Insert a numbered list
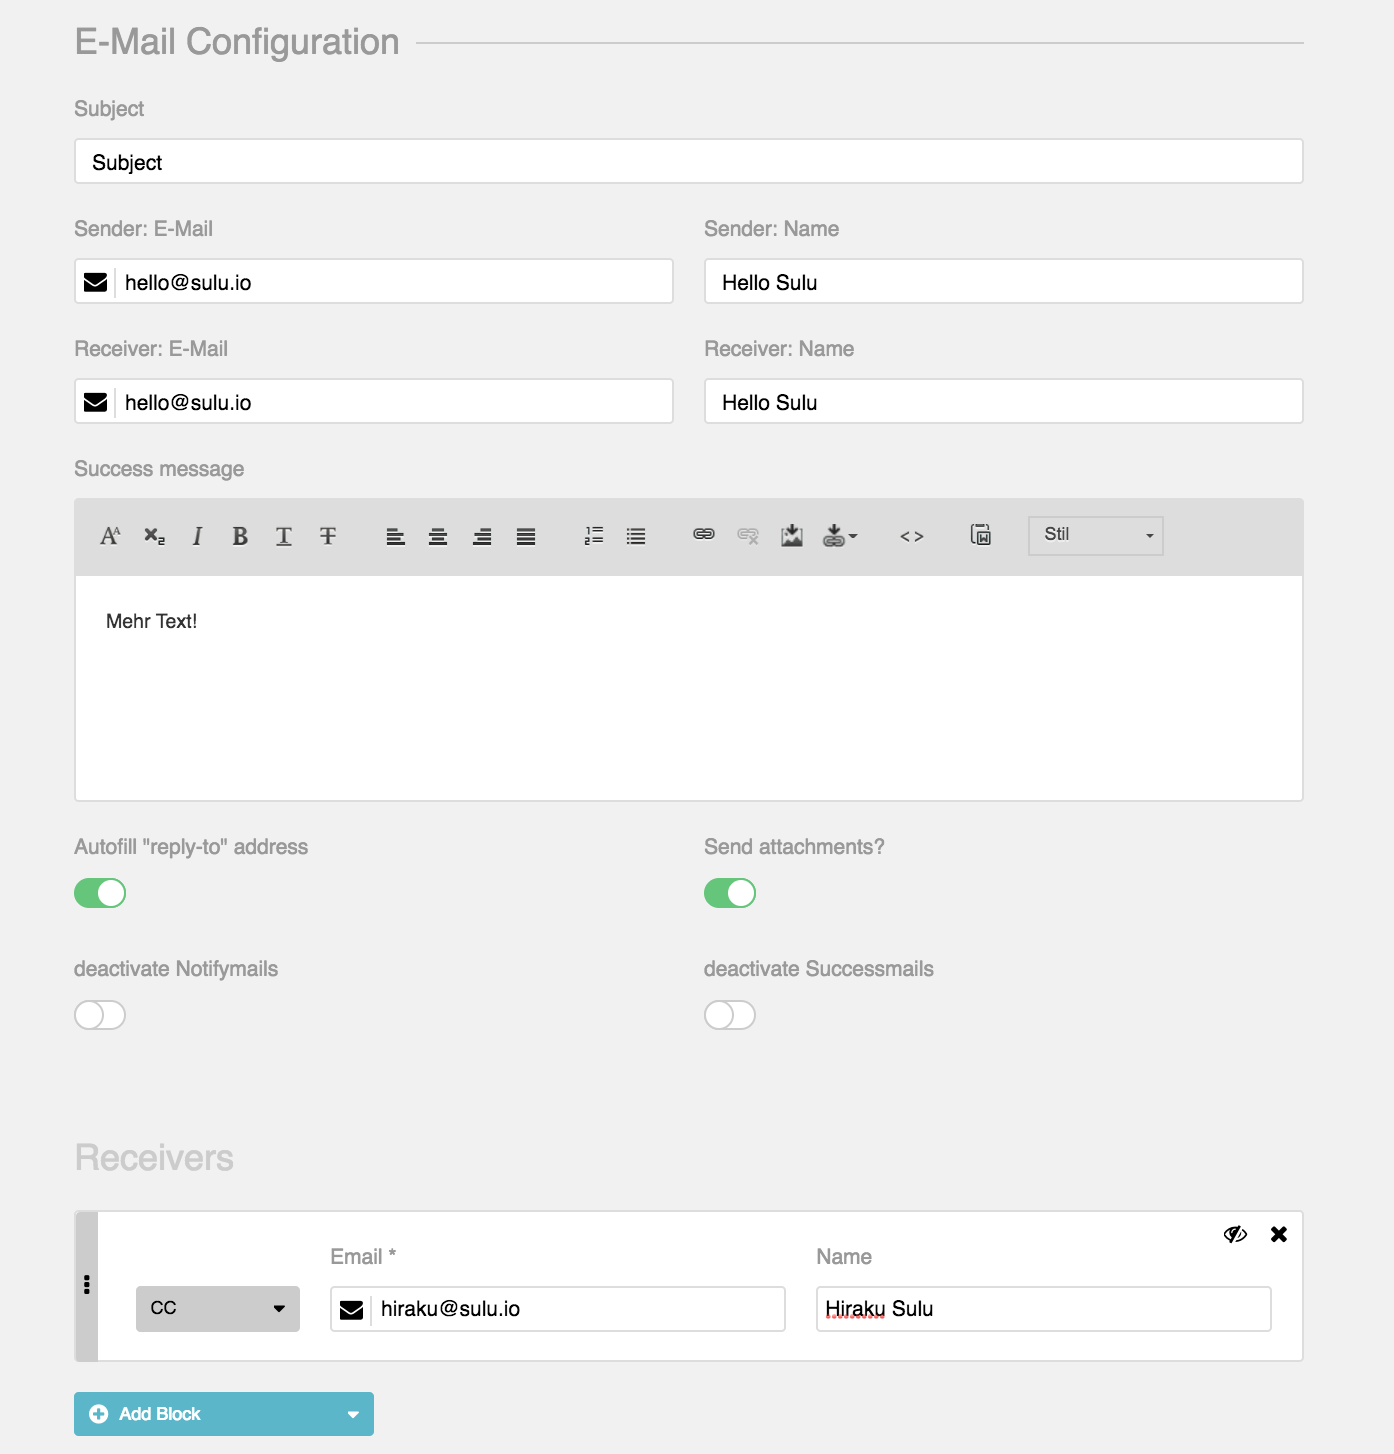Viewport: 1394px width, 1454px height. pyautogui.click(x=594, y=537)
